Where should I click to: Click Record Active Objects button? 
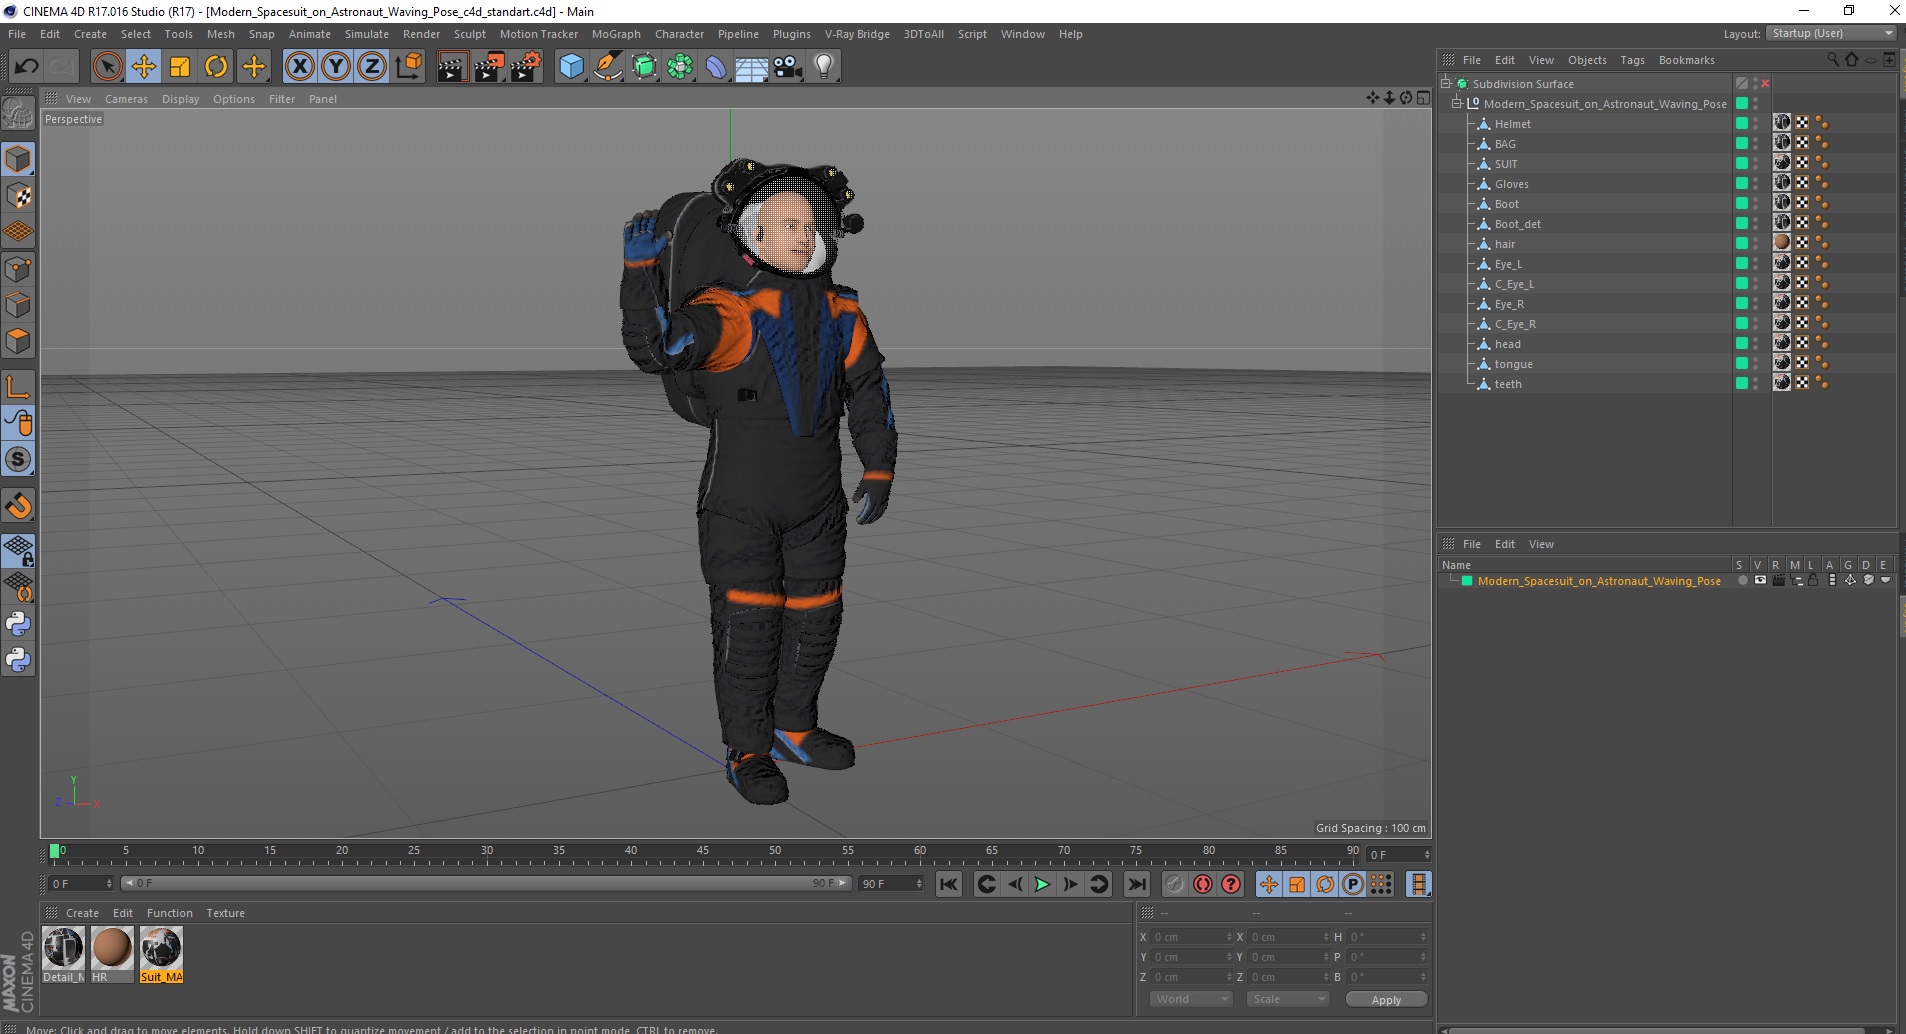pyautogui.click(x=1175, y=884)
